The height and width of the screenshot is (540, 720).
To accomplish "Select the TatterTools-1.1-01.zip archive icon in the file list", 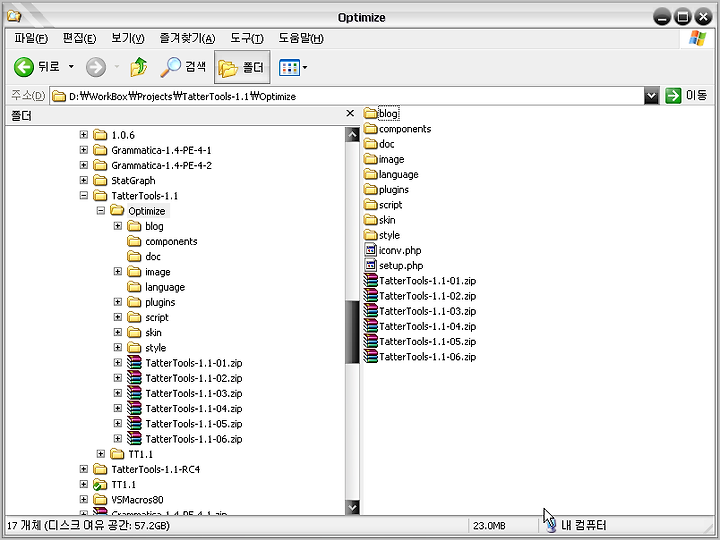I will pyautogui.click(x=371, y=280).
